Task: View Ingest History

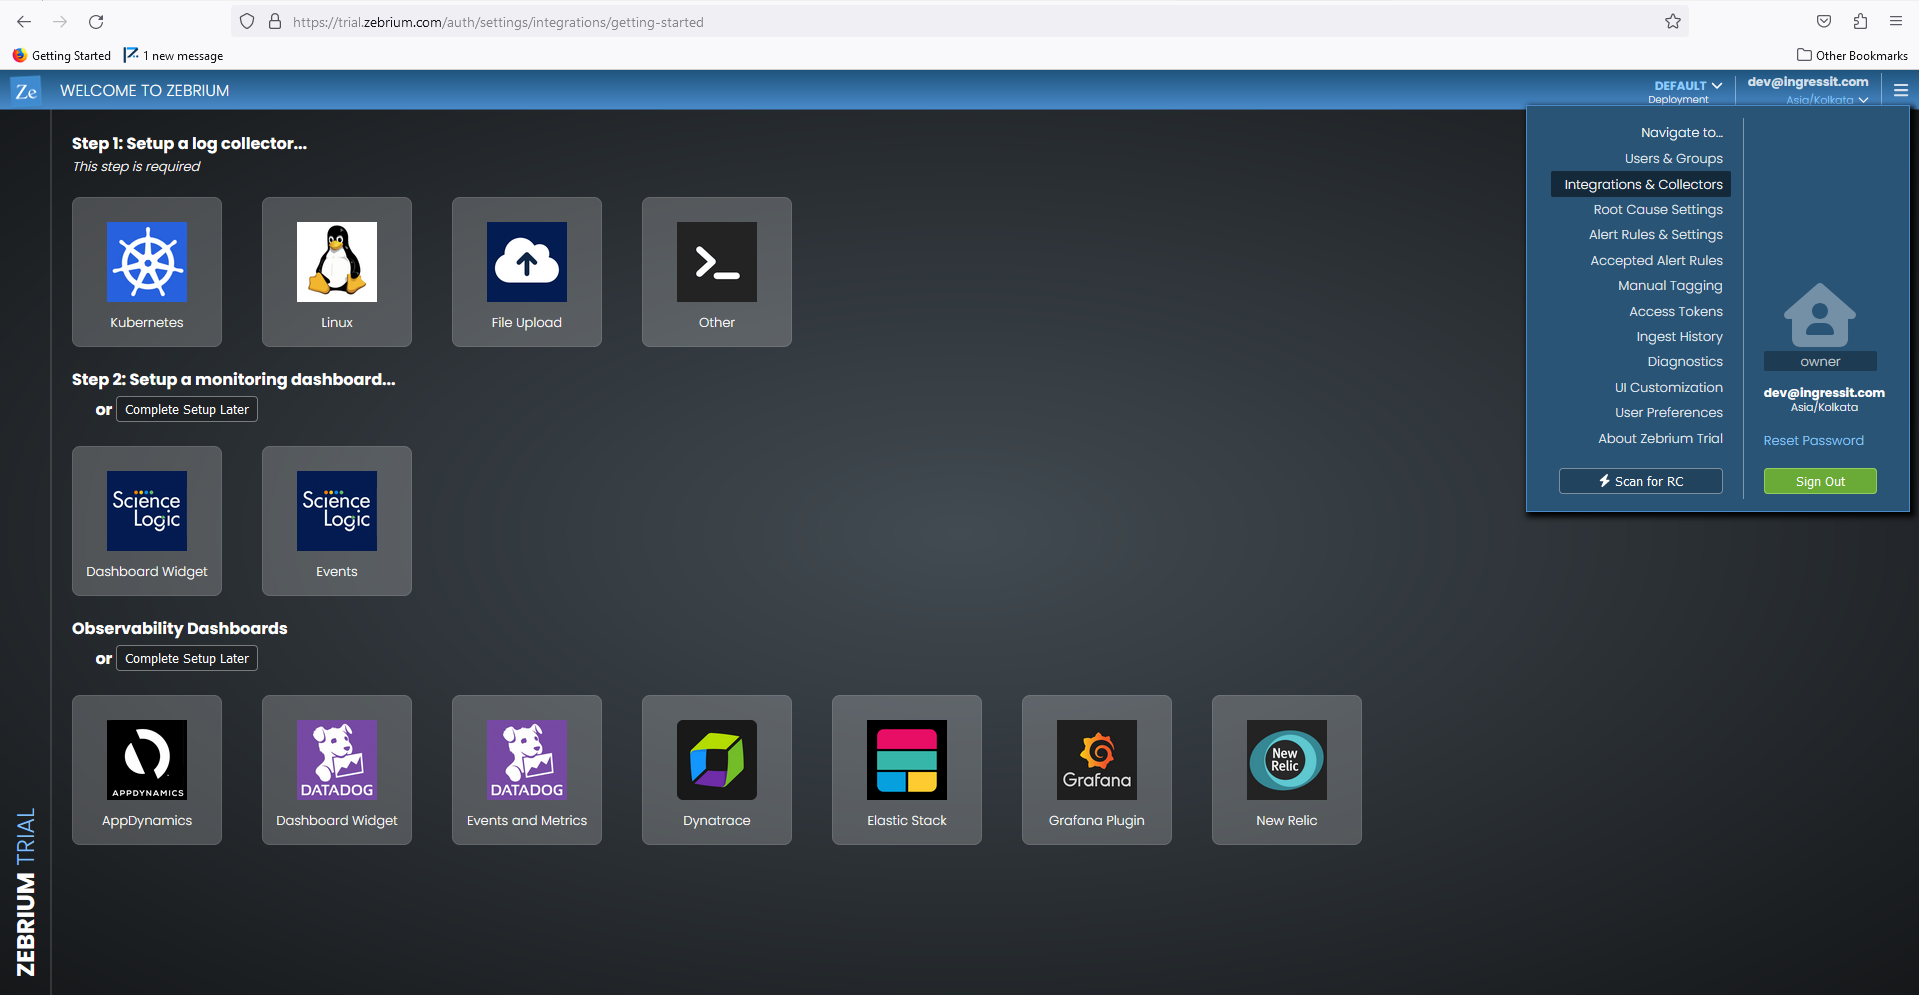Action: [x=1679, y=337]
